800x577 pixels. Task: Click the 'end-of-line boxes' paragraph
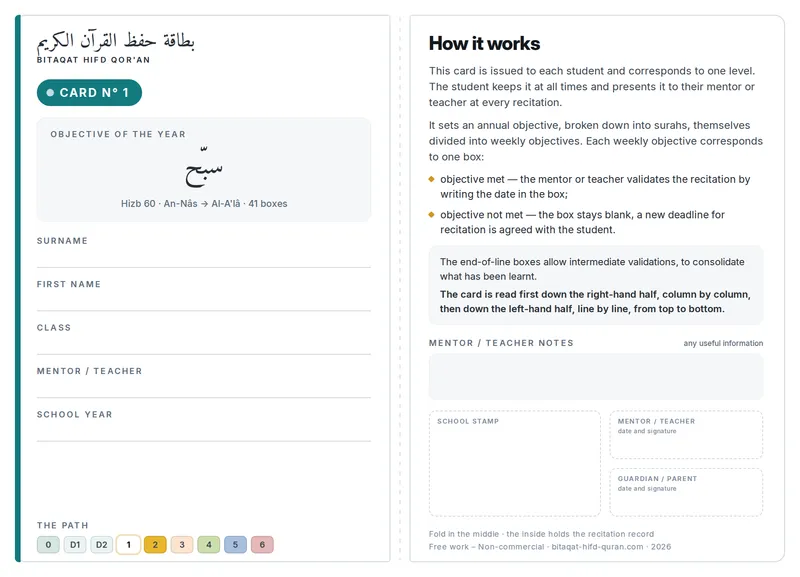(592, 269)
